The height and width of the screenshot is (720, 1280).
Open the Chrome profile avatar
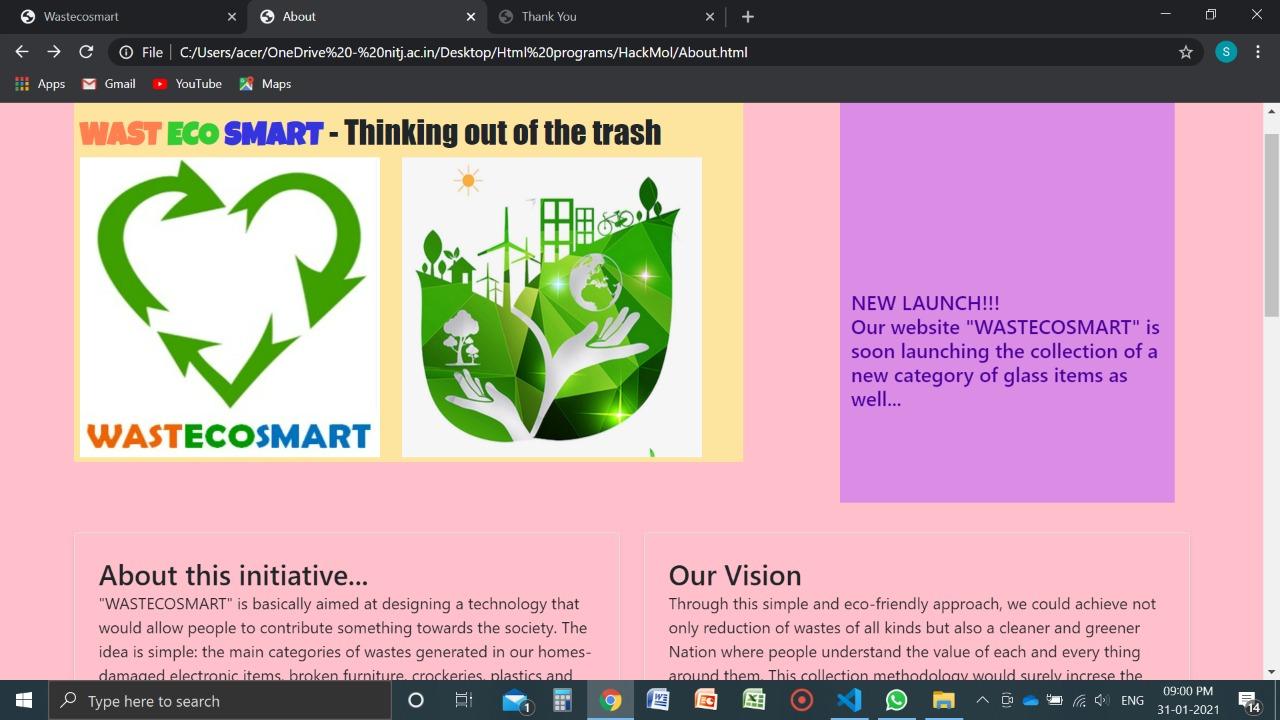[1226, 52]
